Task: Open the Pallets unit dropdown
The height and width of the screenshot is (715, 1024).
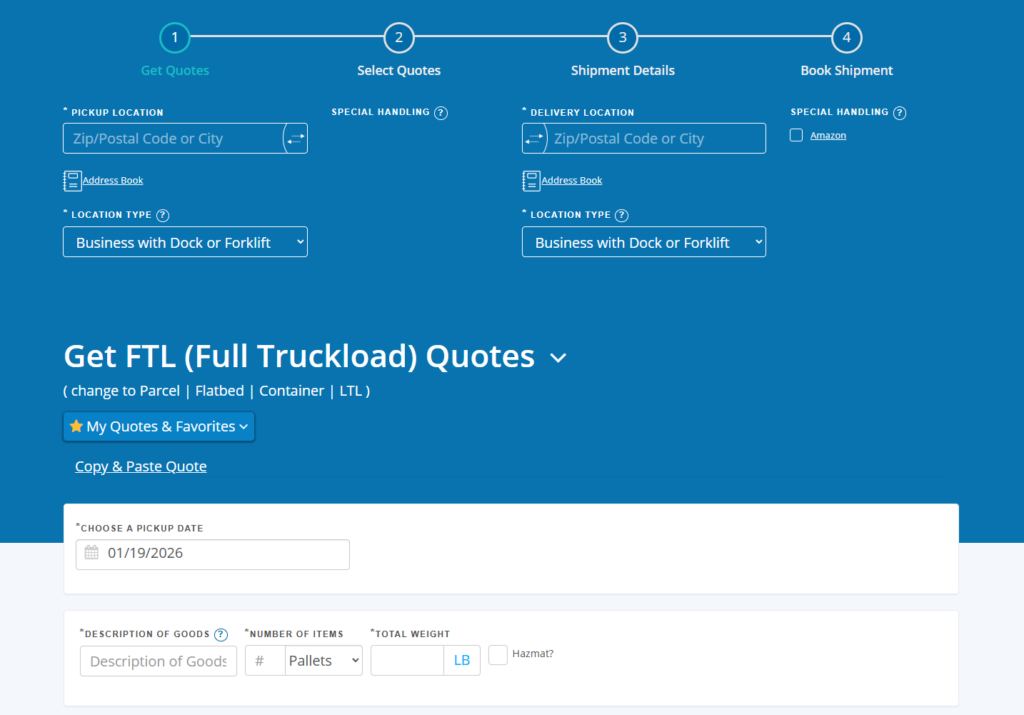Action: 323,660
